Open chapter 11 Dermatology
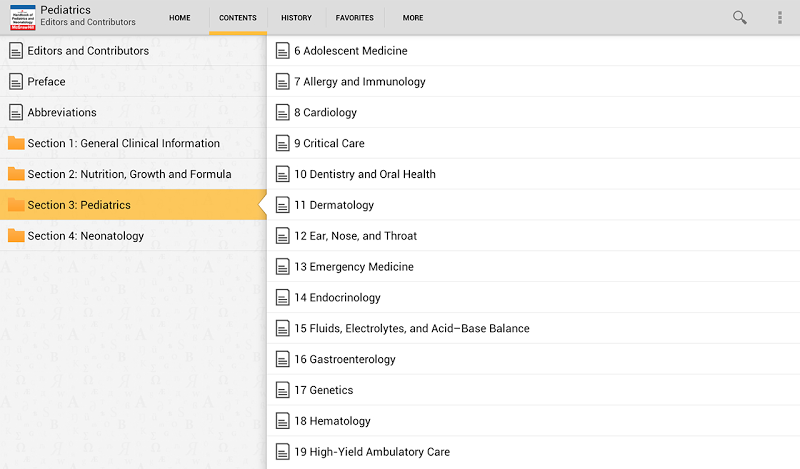Screen dimensions: 800x469 (334, 206)
